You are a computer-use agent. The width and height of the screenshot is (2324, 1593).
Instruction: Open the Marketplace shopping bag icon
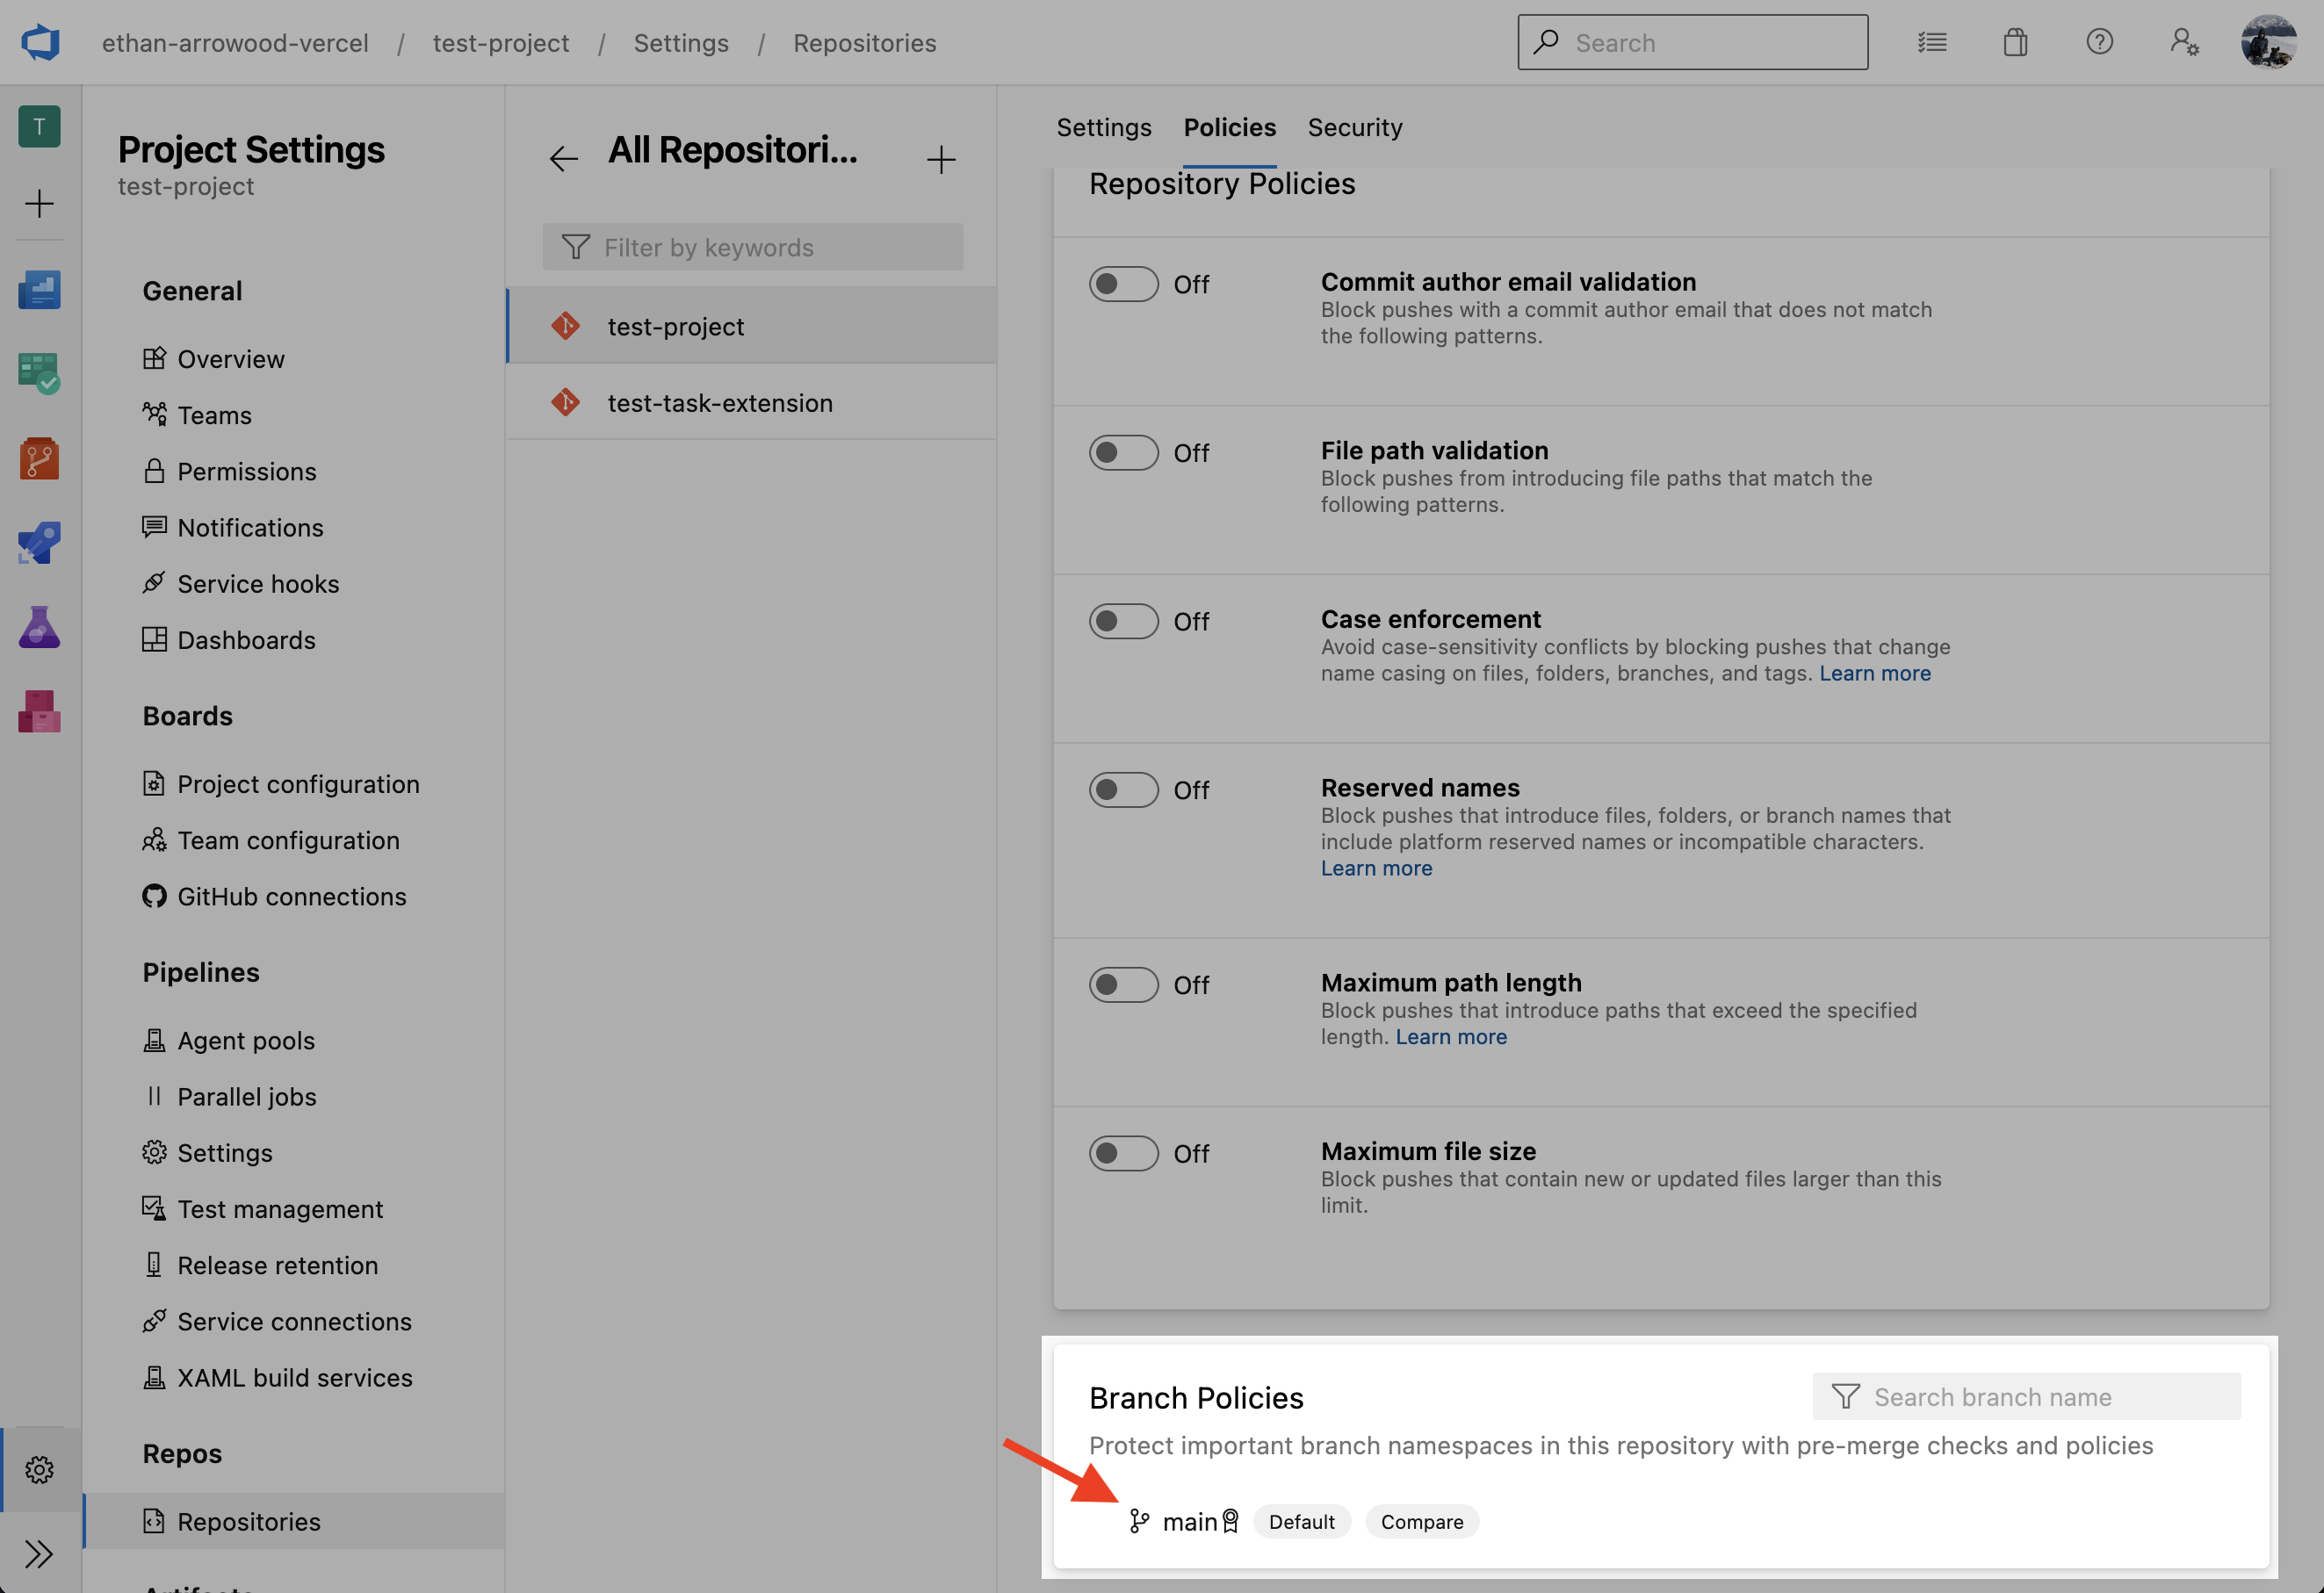click(x=2014, y=43)
